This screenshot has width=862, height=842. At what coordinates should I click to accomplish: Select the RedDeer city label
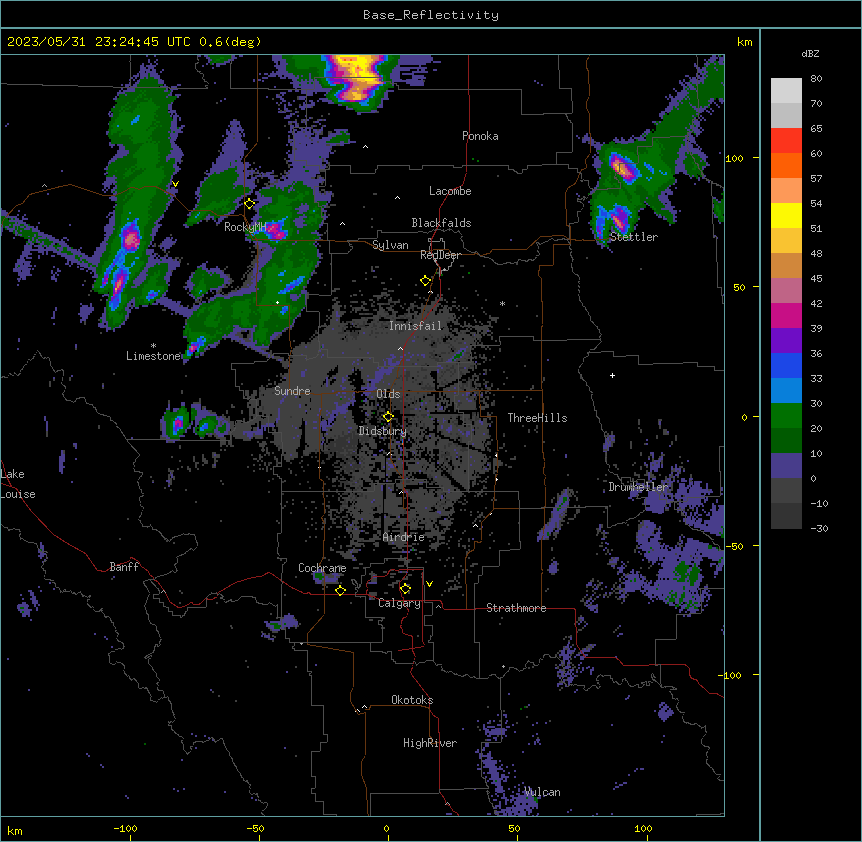pos(440,255)
